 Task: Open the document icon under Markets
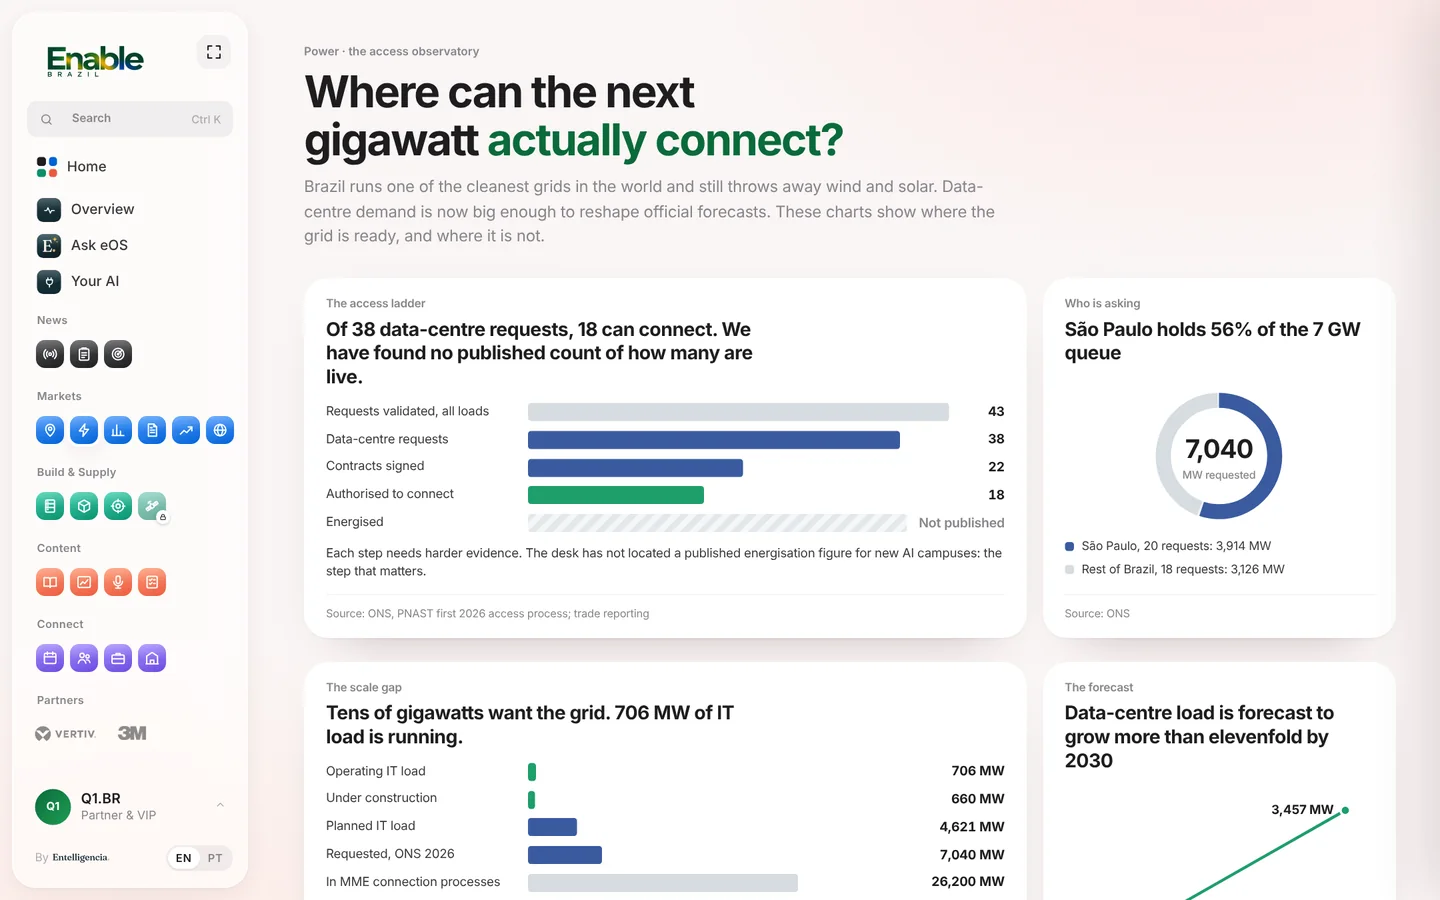[x=152, y=430]
